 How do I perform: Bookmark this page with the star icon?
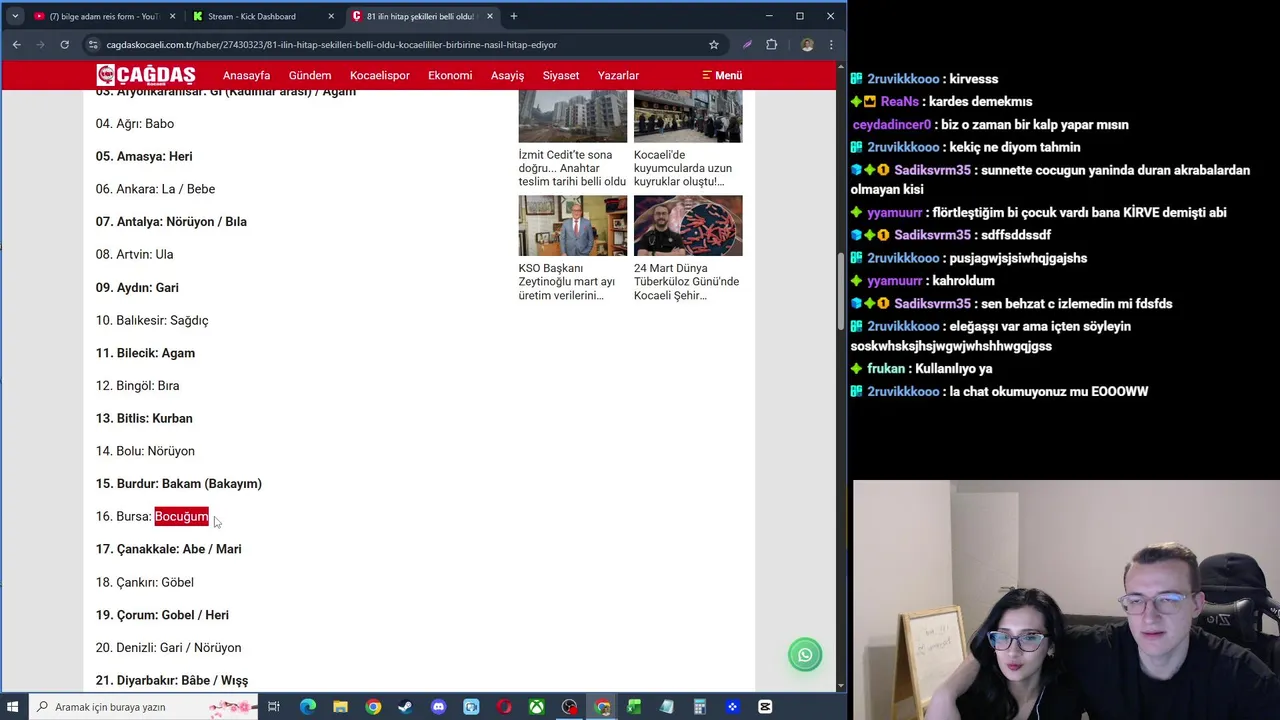click(713, 44)
